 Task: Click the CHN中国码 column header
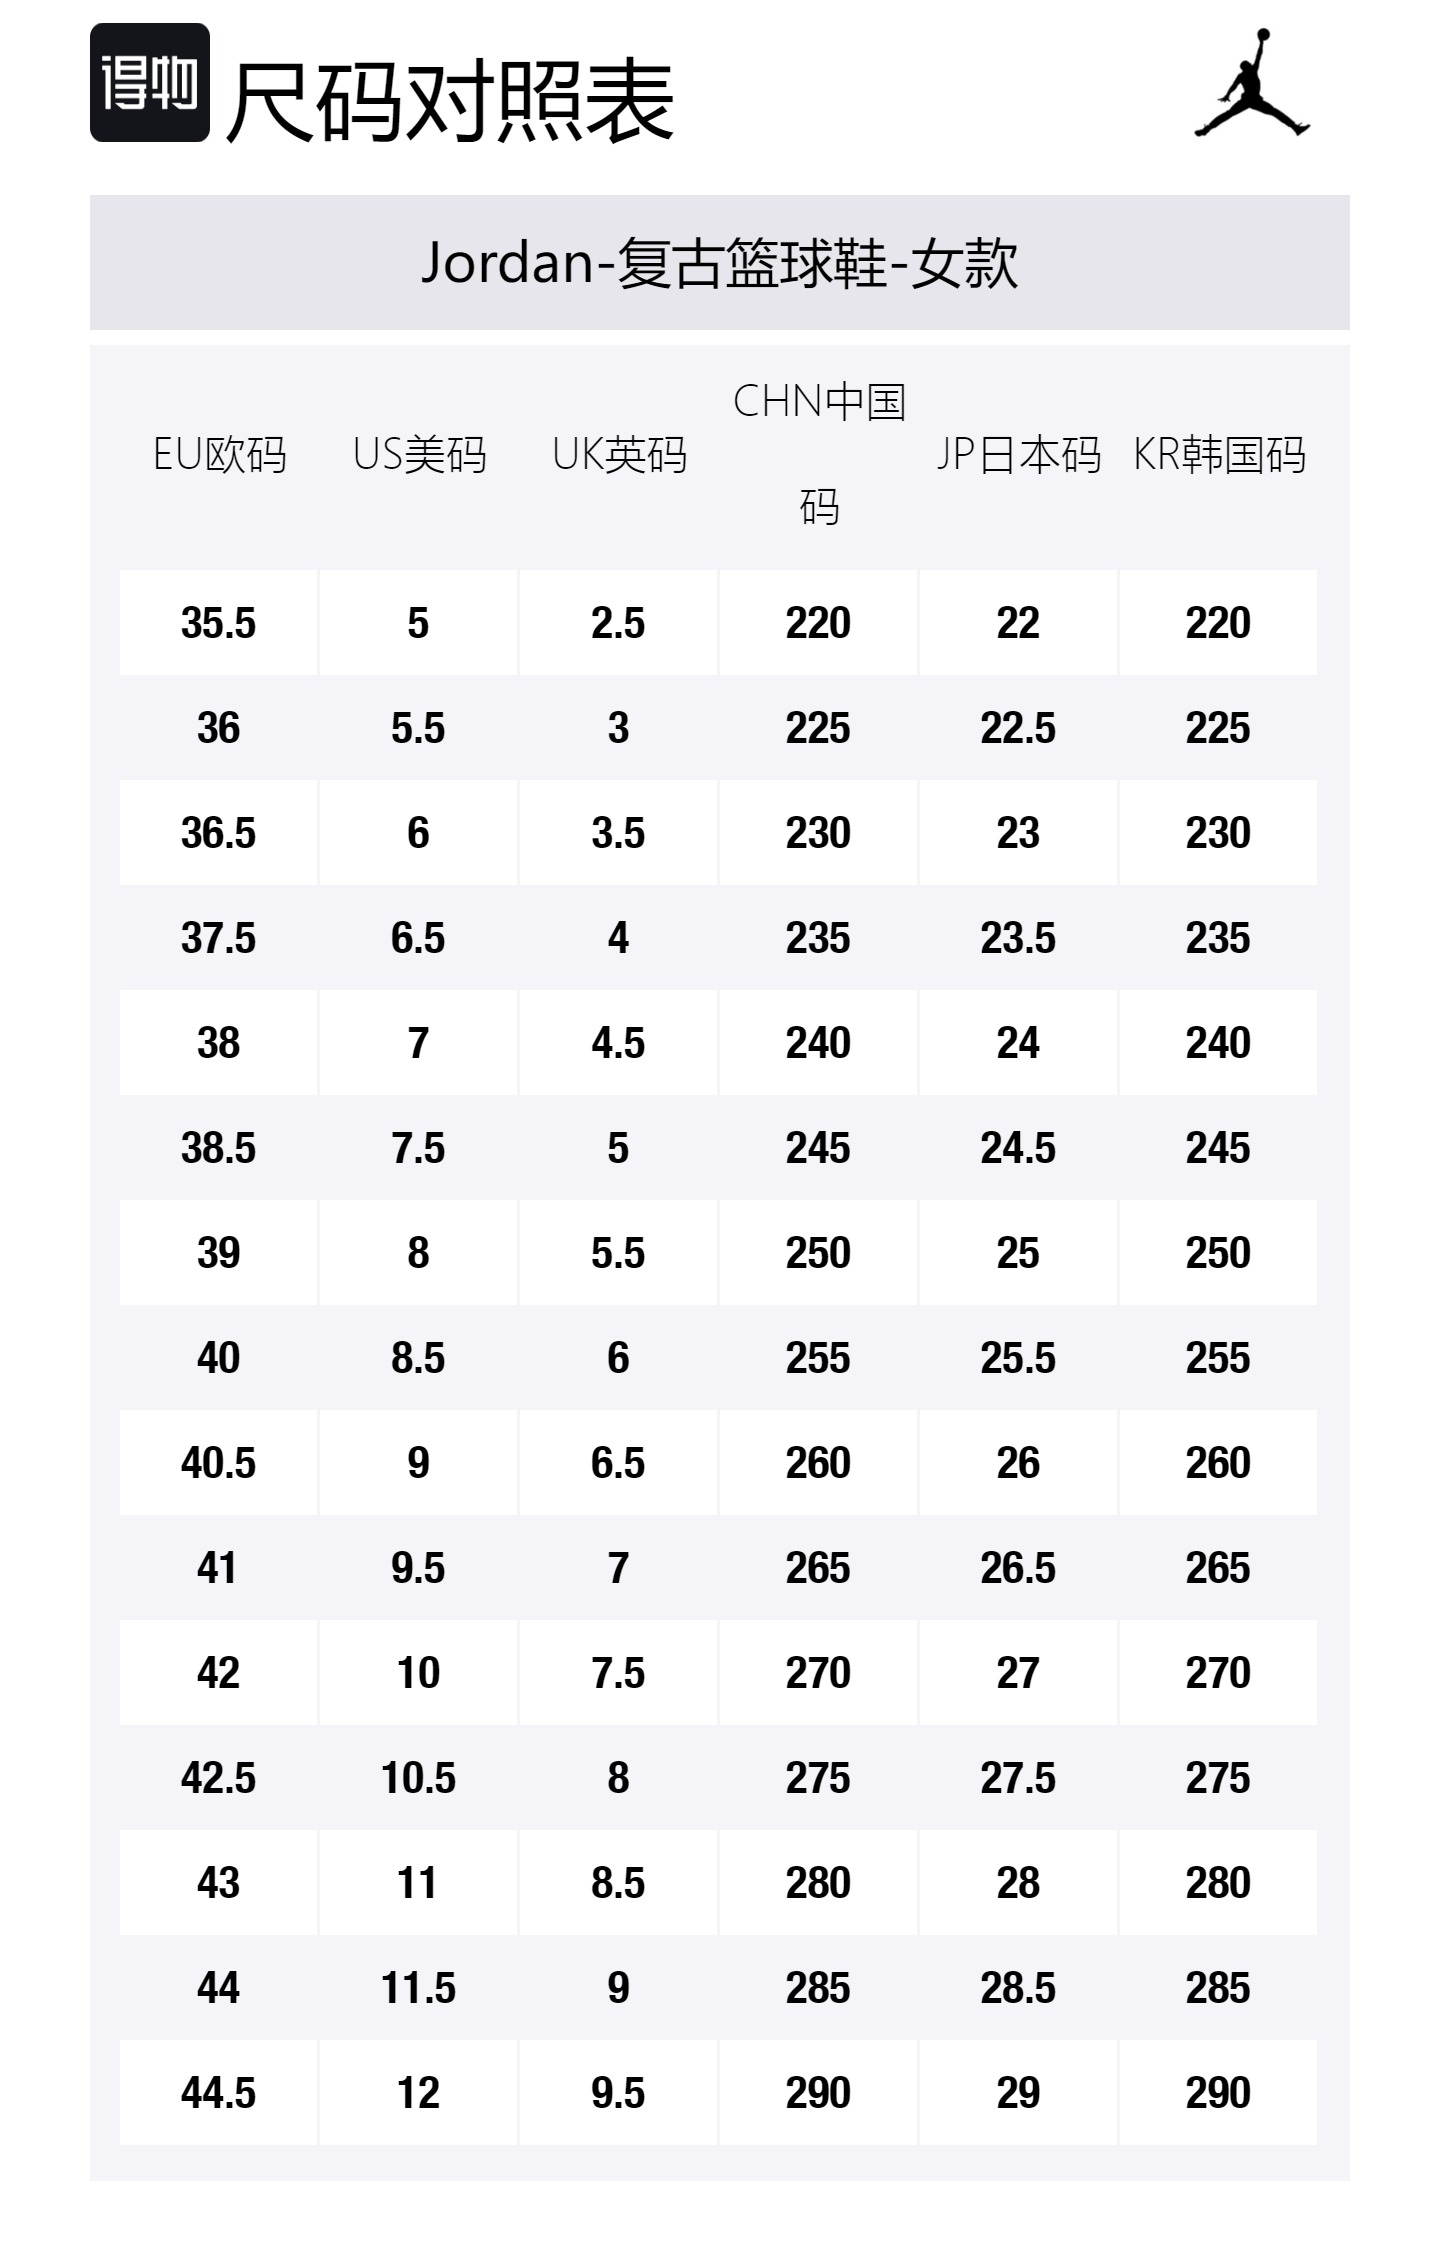coord(819,453)
